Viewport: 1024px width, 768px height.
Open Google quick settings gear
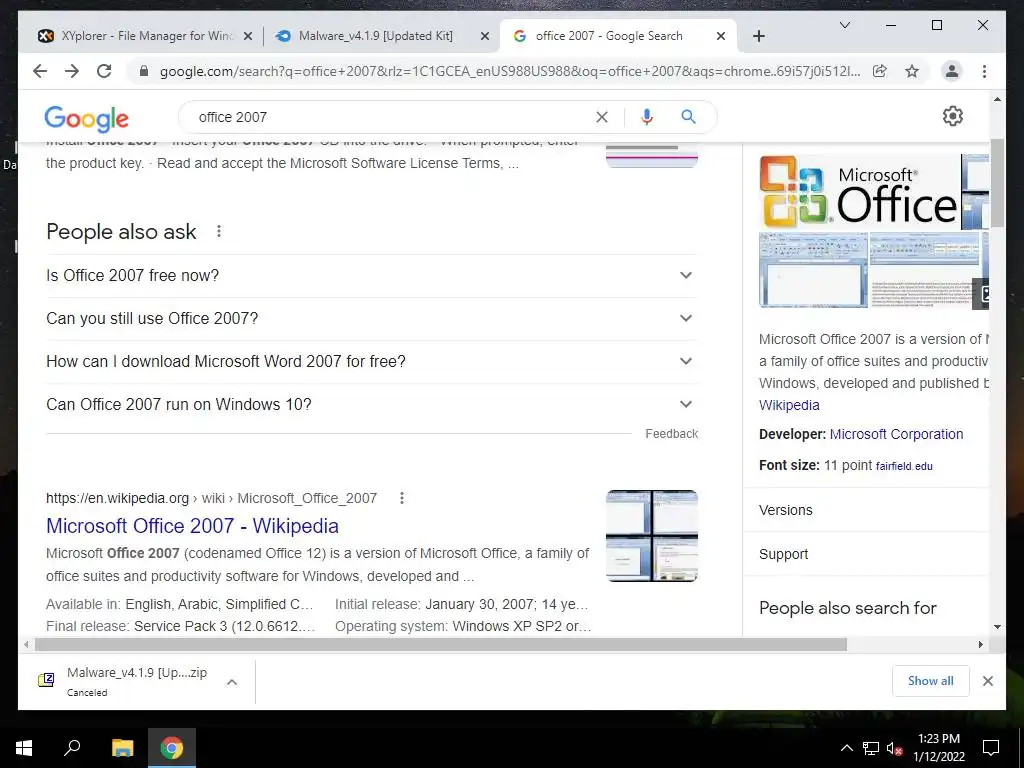pos(953,116)
